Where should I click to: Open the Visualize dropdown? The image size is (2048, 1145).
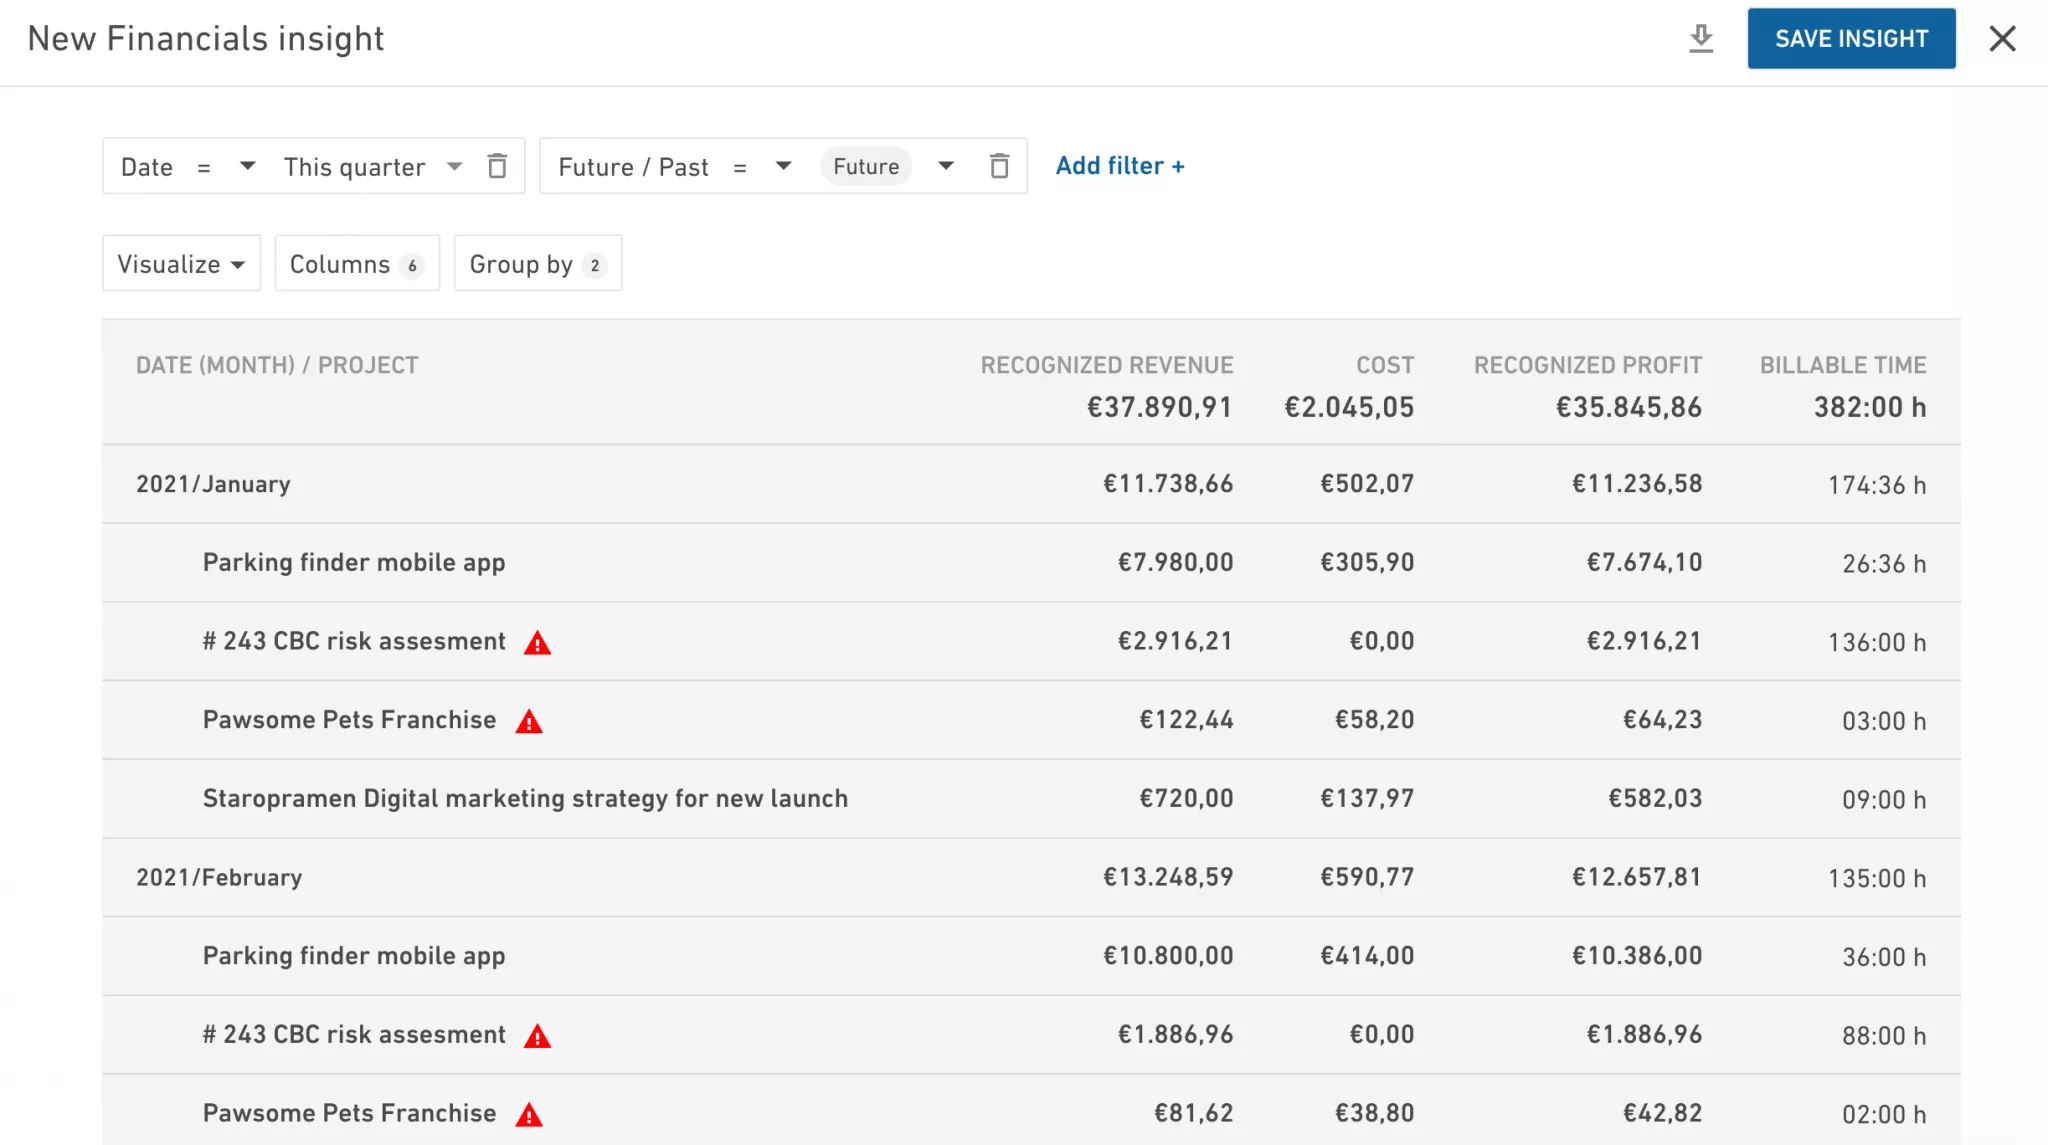pyautogui.click(x=181, y=264)
